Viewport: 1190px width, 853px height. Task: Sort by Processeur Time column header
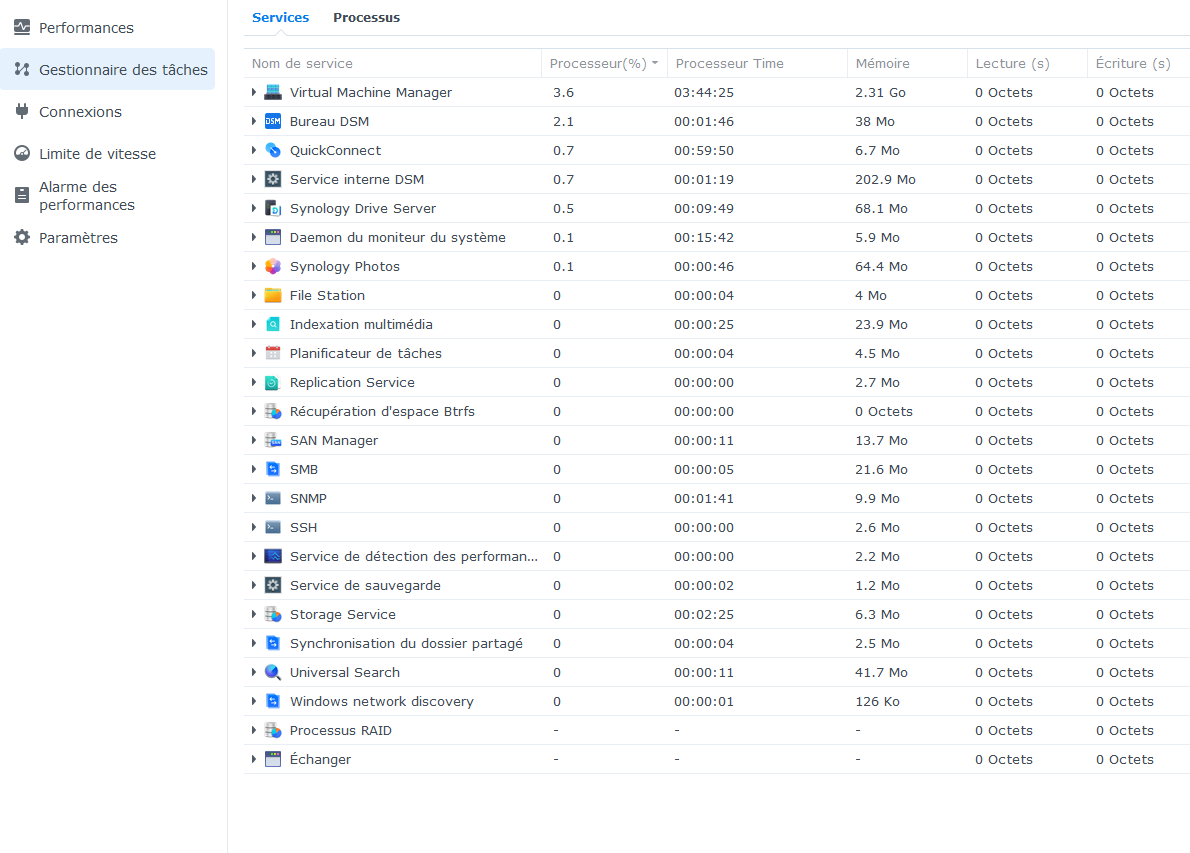pos(757,64)
